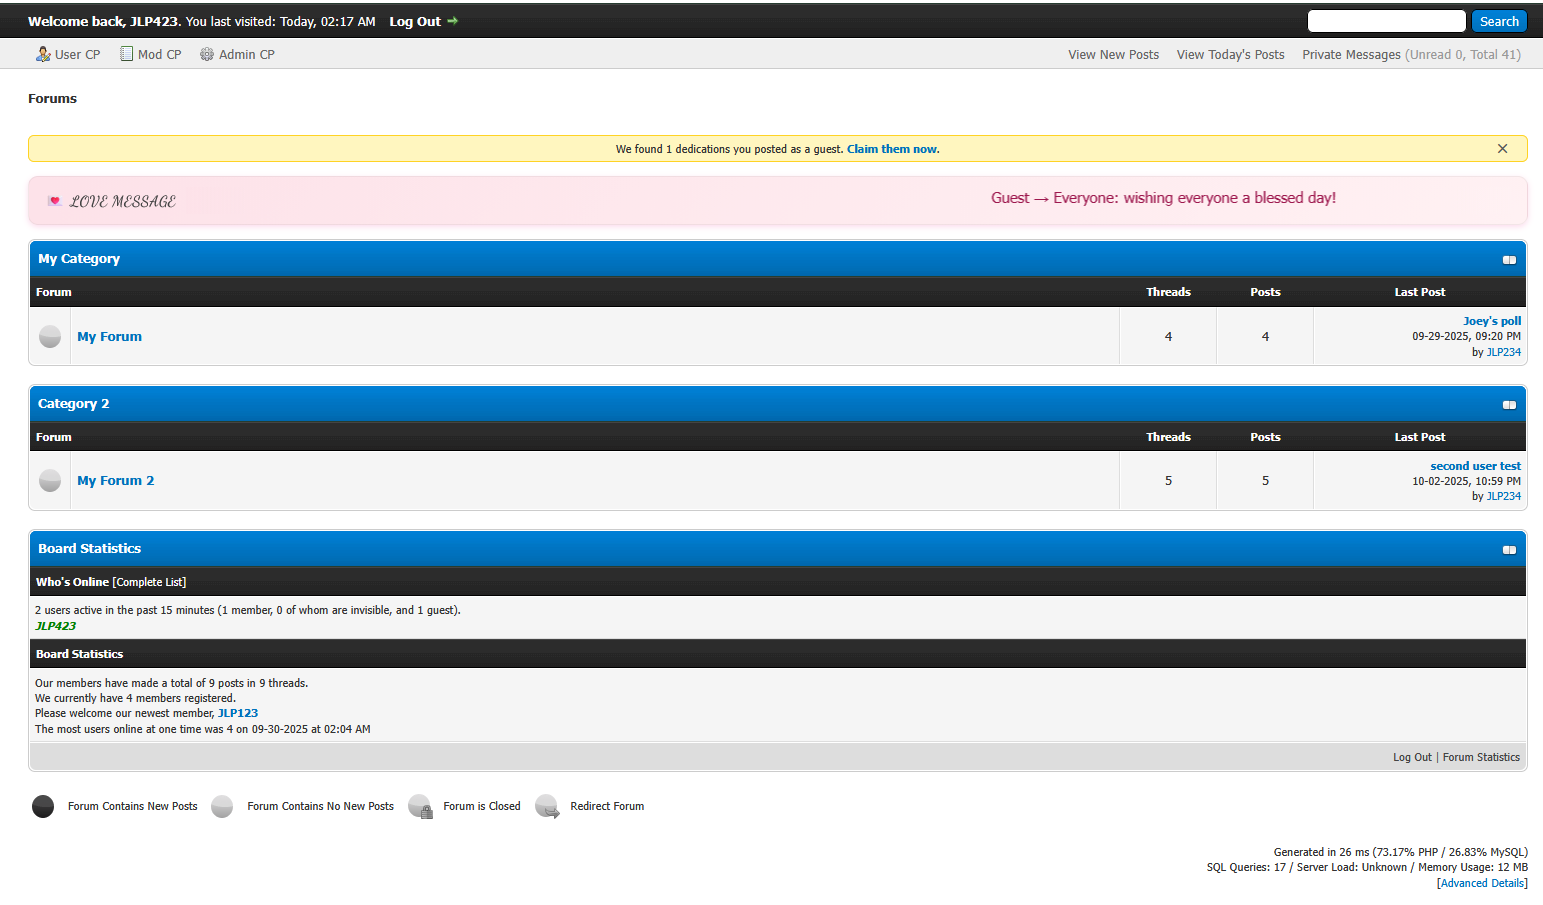
Task: Dismiss the guest dedications notice
Action: [x=1502, y=149]
